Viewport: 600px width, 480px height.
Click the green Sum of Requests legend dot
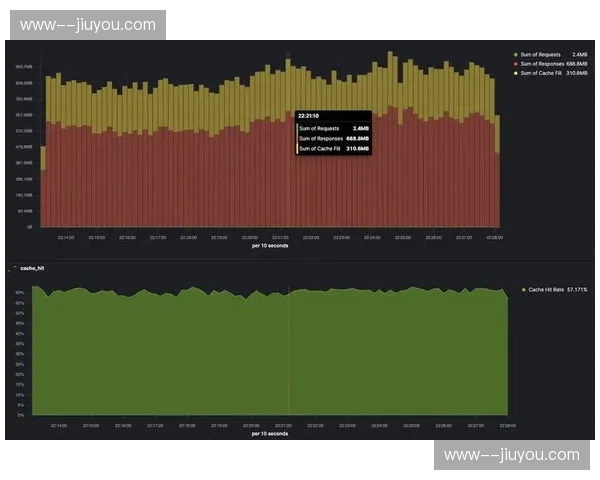tap(514, 54)
